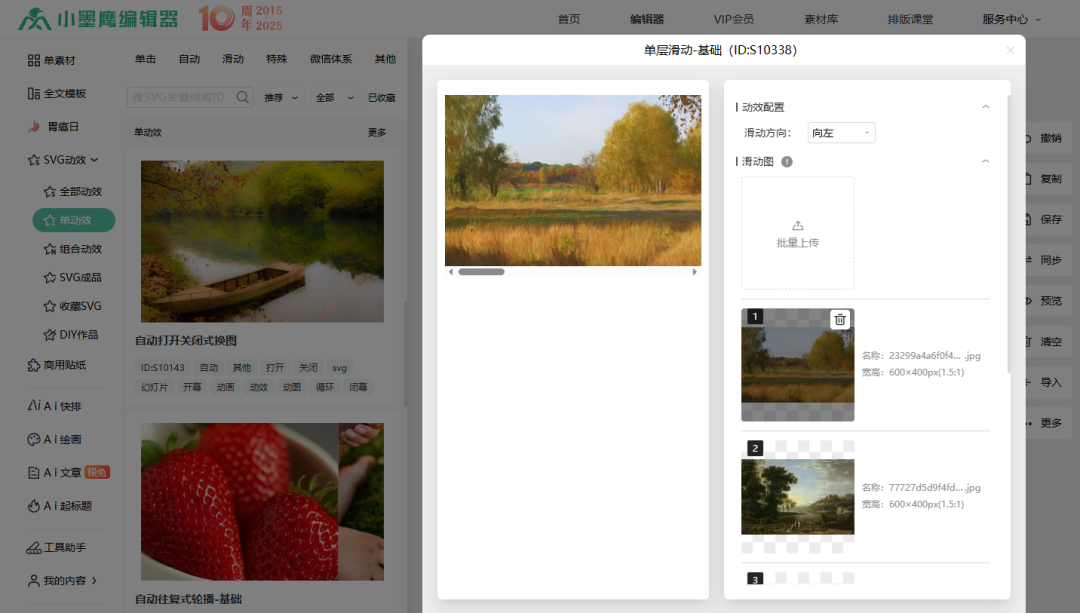Open 商用贴纸 sidebar entry

click(x=56, y=365)
